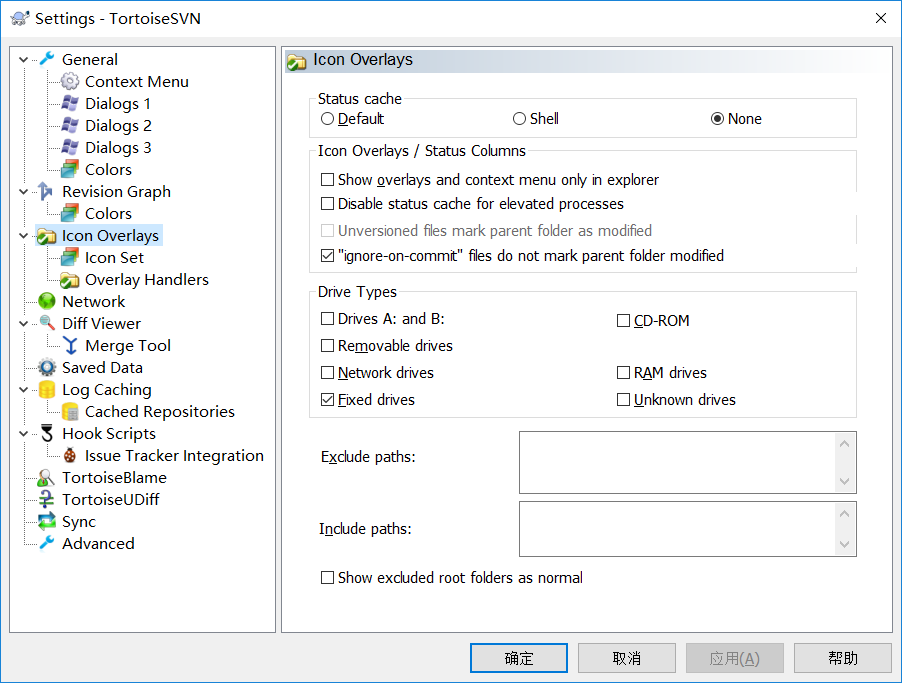Click the Cached Repositories icon
Viewport: 902px width, 683px height.
coord(70,411)
